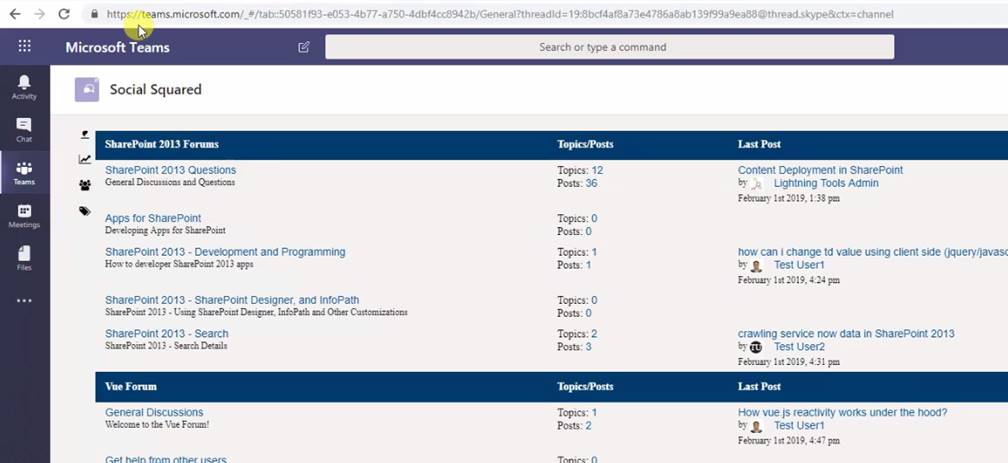
Task: Click the Search or type a command box
Action: (x=609, y=47)
